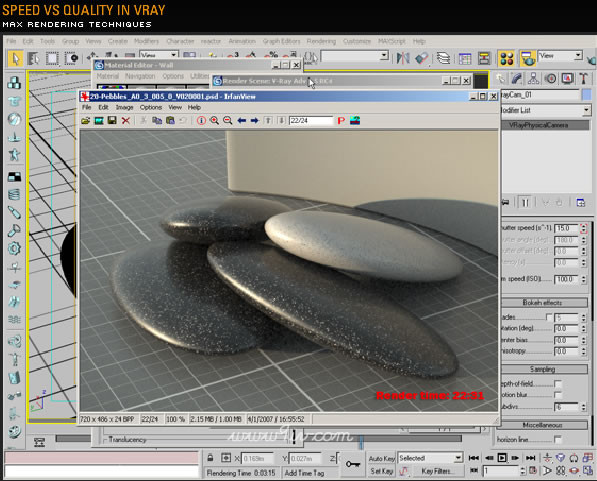The width and height of the screenshot is (597, 481).
Task: Click the IrfanView Zoom In magnifier
Action: (x=214, y=121)
